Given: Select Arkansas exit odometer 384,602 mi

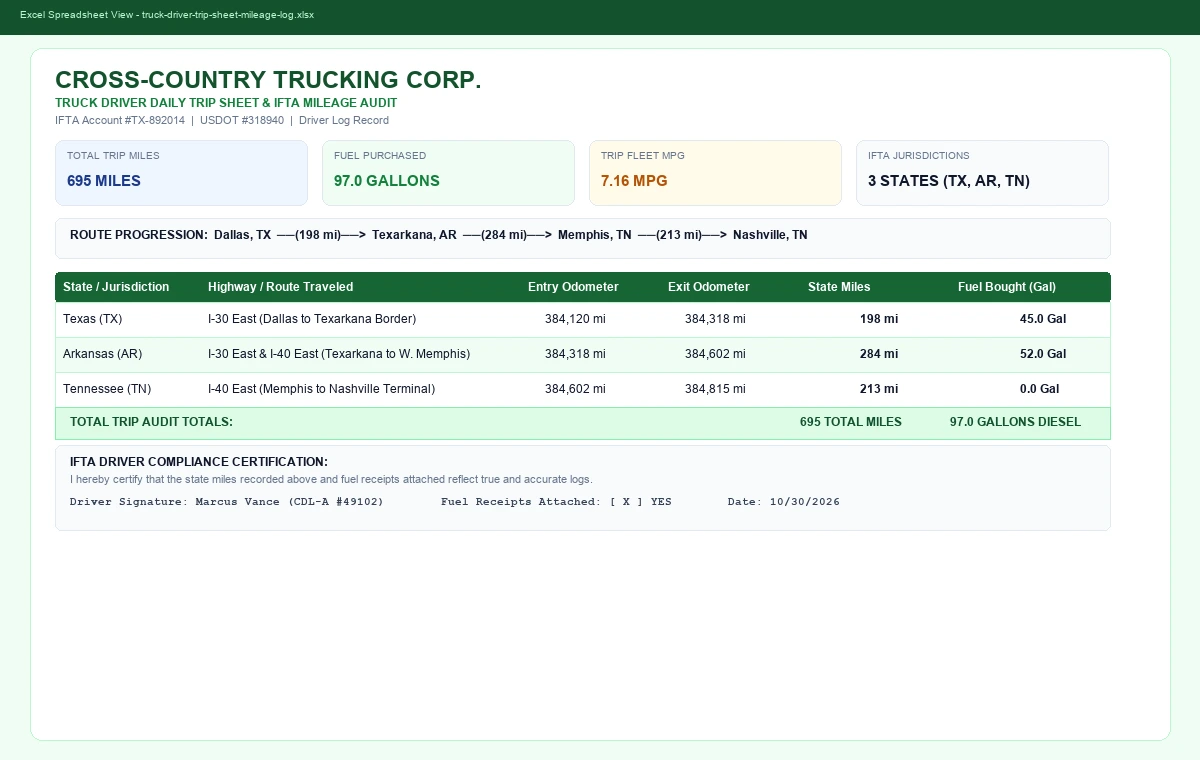Looking at the screenshot, I should pyautogui.click(x=715, y=354).
